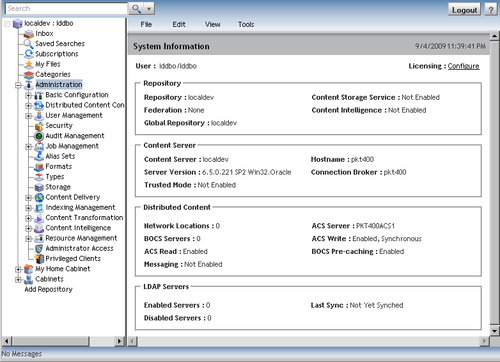Viewport: 500px width, 362px height.
Task: Click into the Search input field
Action: point(66,8)
